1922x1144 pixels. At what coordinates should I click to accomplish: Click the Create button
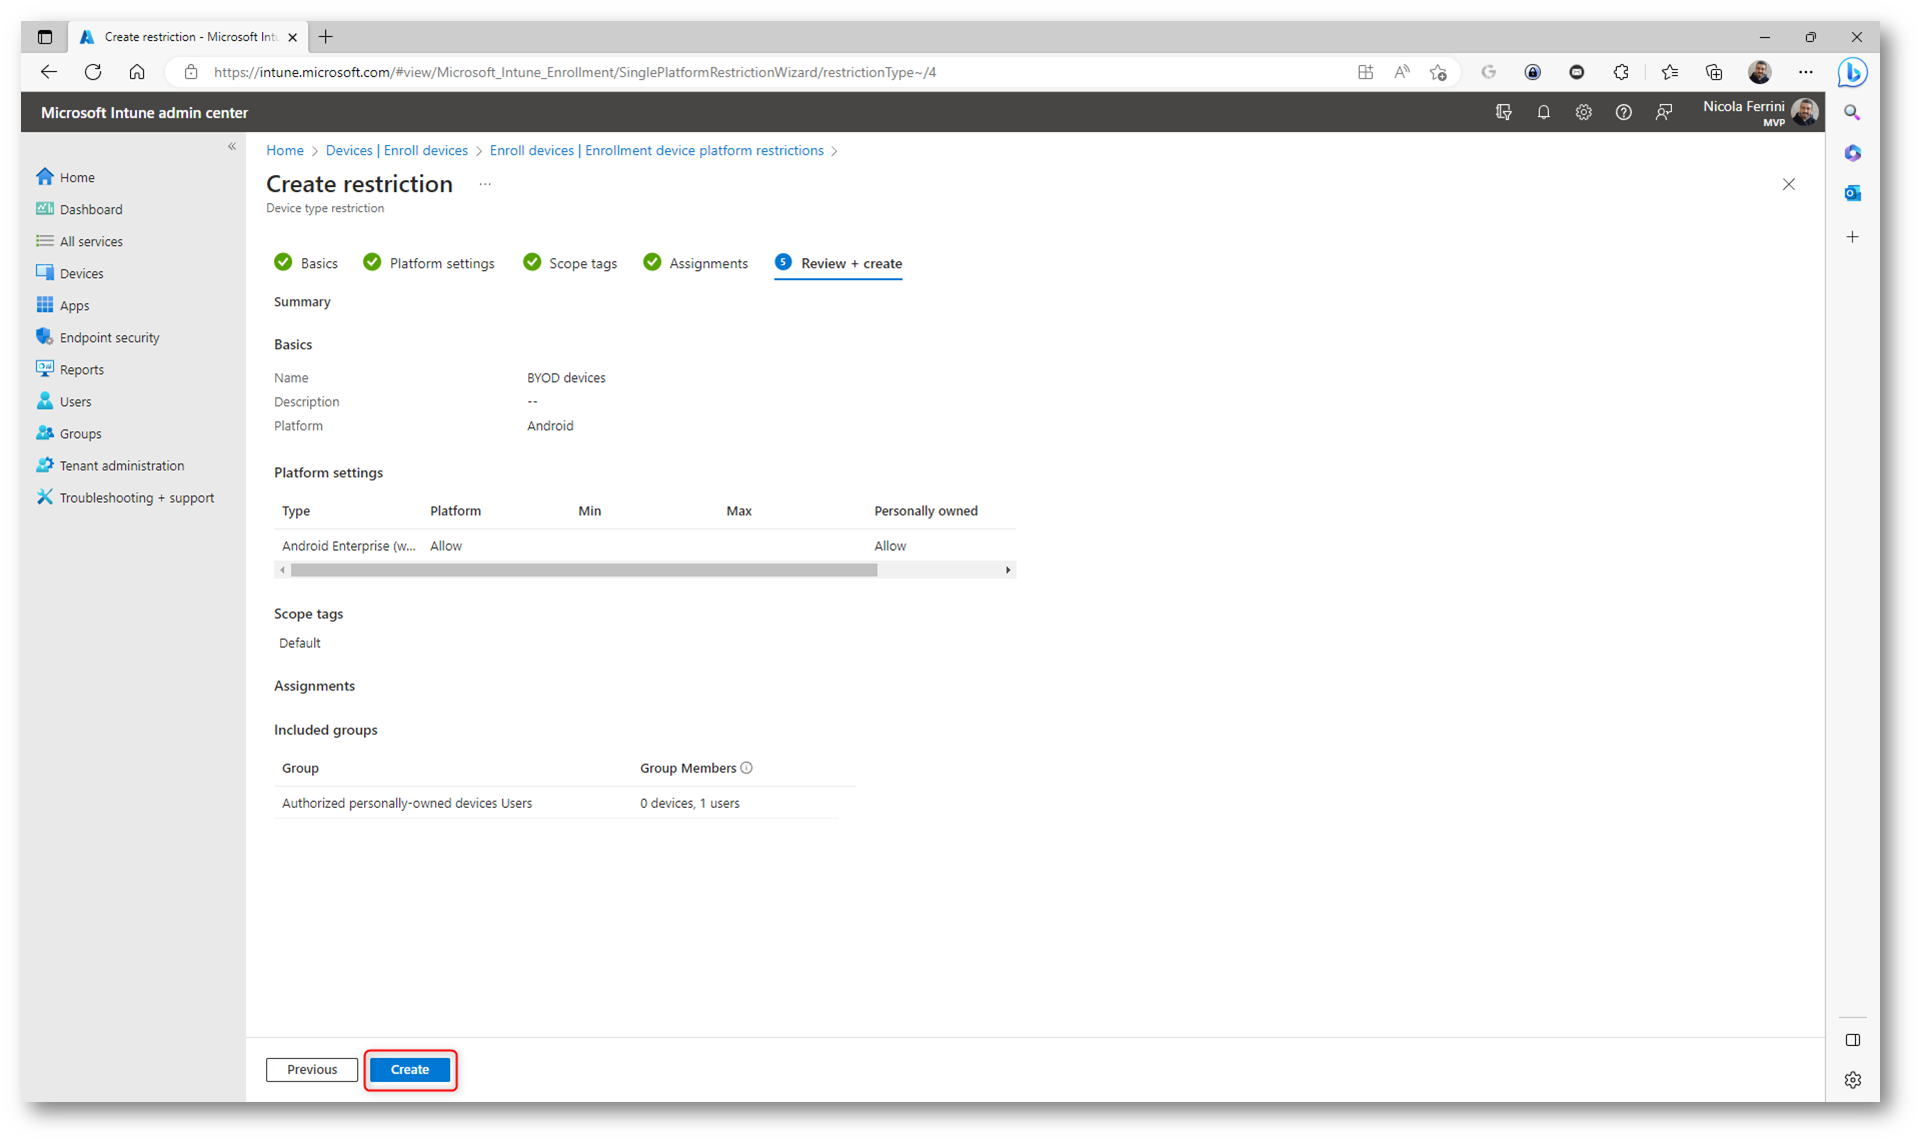[x=410, y=1069]
